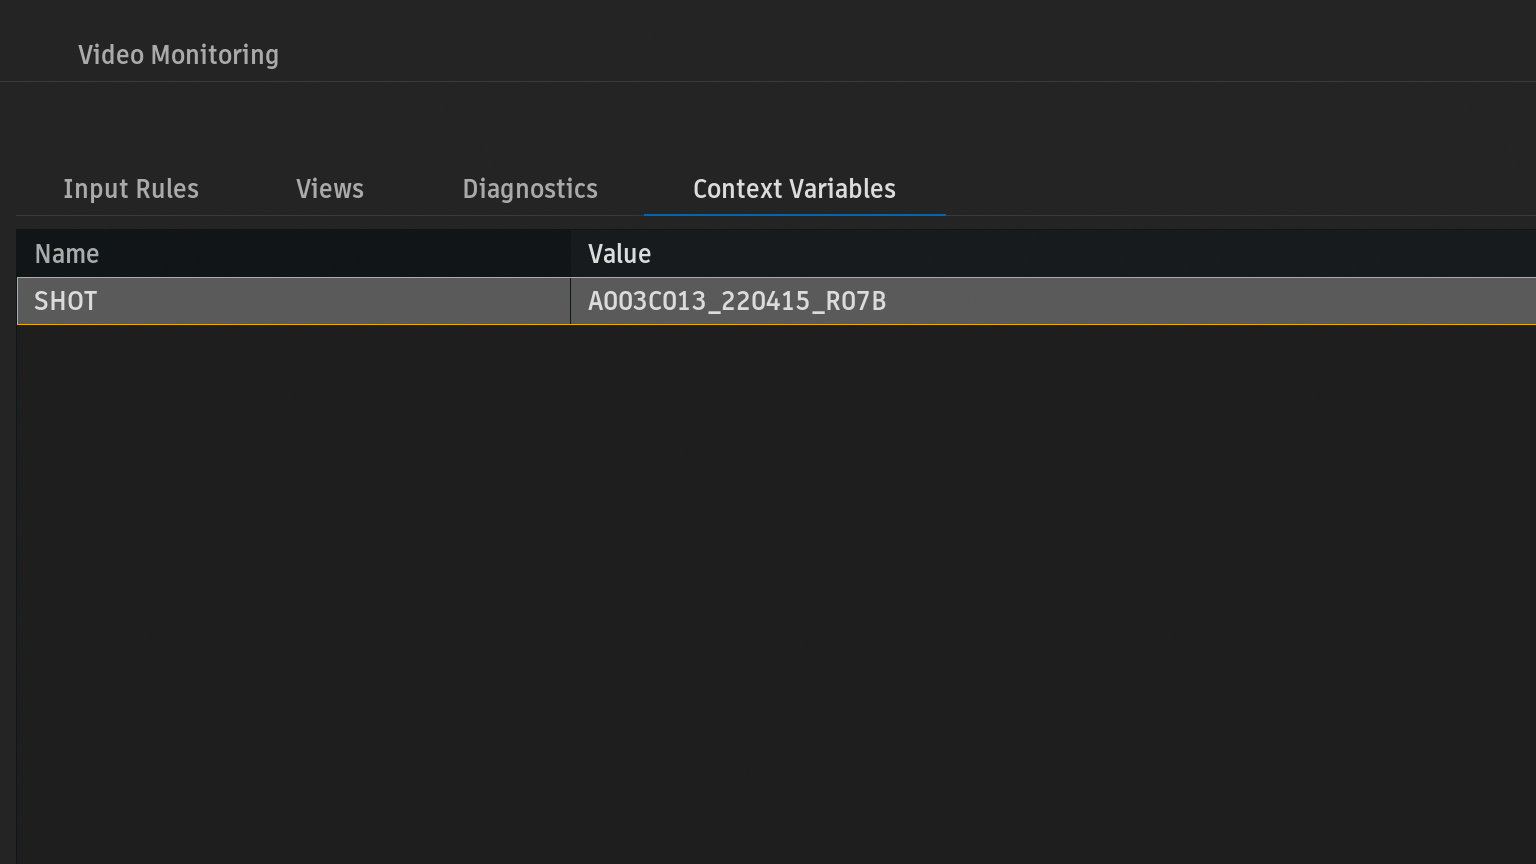Click the blue underline beneath Context Variables
Image resolution: width=1536 pixels, height=864 pixels.
click(x=794, y=214)
